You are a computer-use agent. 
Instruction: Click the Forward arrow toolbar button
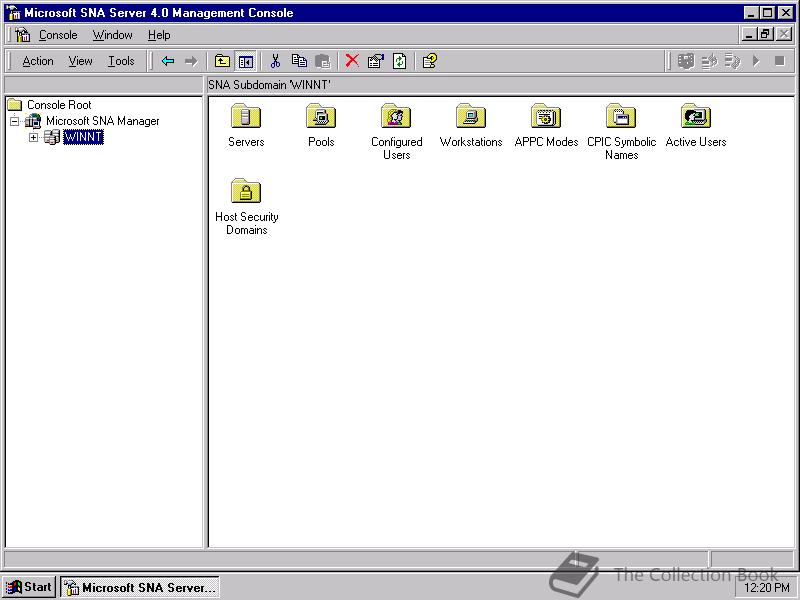click(x=191, y=62)
